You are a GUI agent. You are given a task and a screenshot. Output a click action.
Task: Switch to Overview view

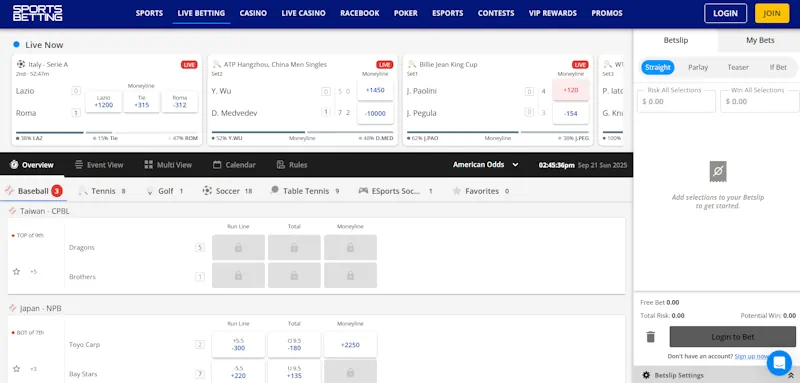(32, 165)
